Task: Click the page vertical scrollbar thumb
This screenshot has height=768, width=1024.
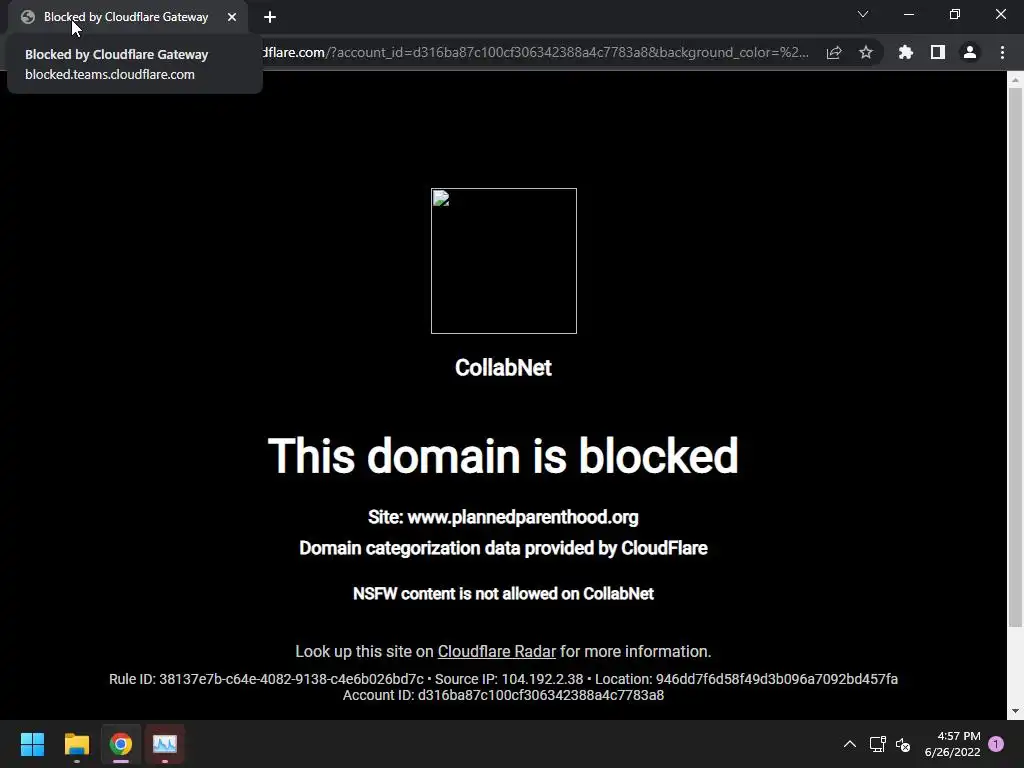Action: point(1015,357)
